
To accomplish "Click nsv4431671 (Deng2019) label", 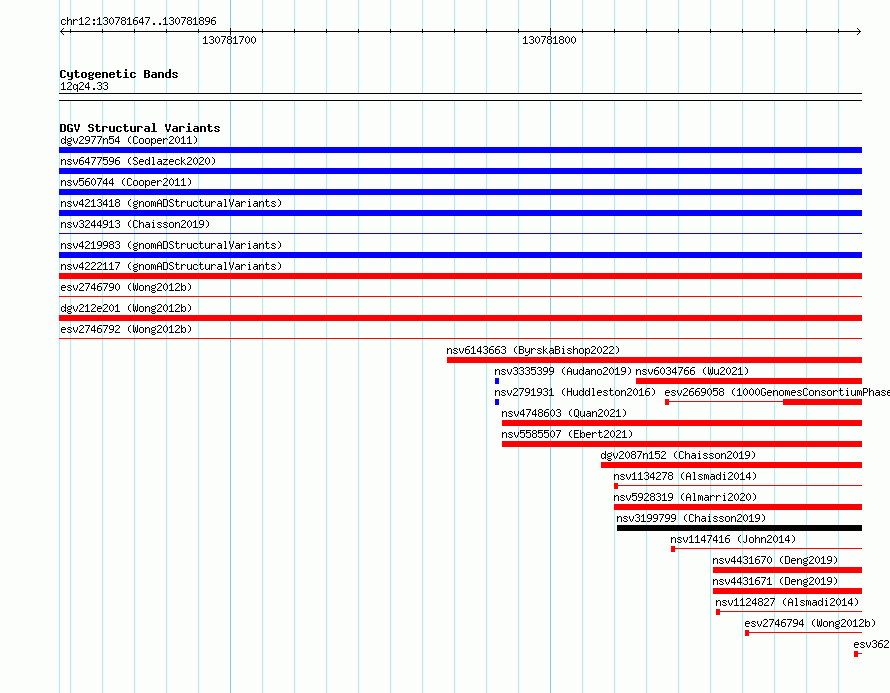I will tap(775, 581).
